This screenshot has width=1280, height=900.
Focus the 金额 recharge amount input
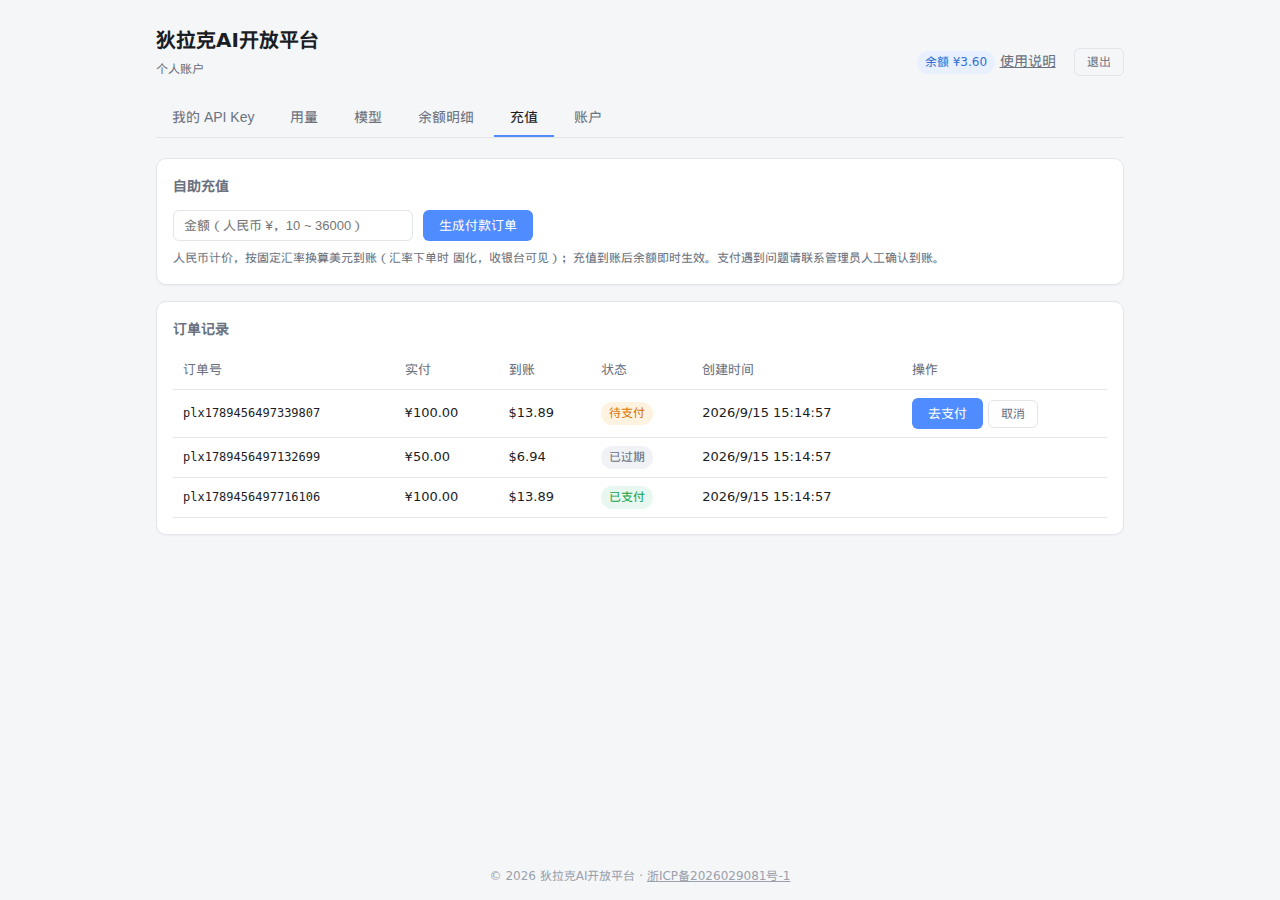point(293,225)
